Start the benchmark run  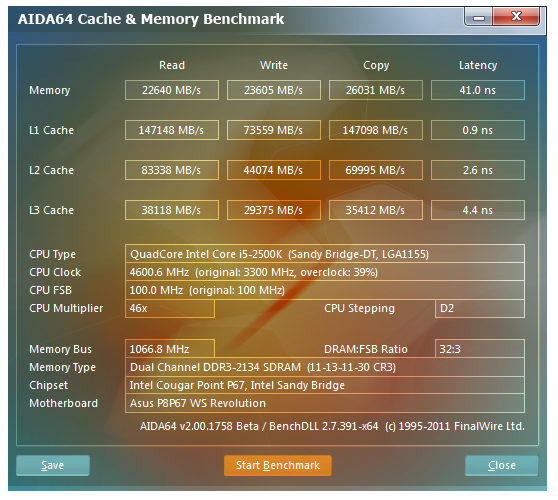click(x=278, y=465)
